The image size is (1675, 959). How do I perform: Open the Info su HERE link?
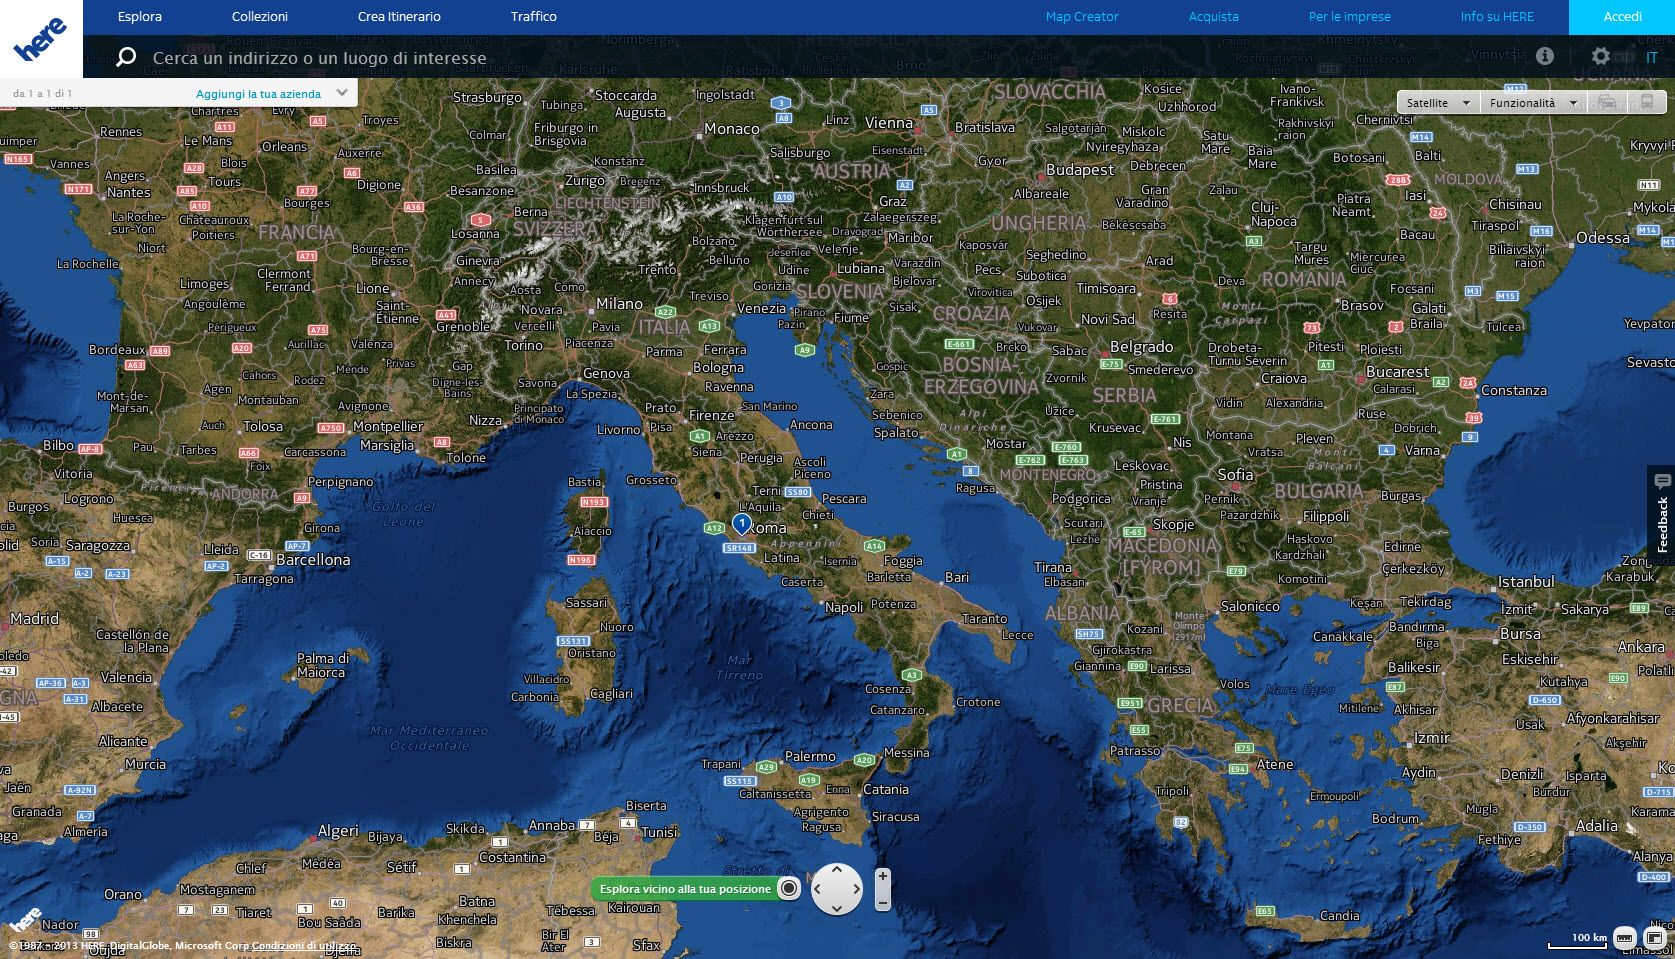click(x=1497, y=17)
